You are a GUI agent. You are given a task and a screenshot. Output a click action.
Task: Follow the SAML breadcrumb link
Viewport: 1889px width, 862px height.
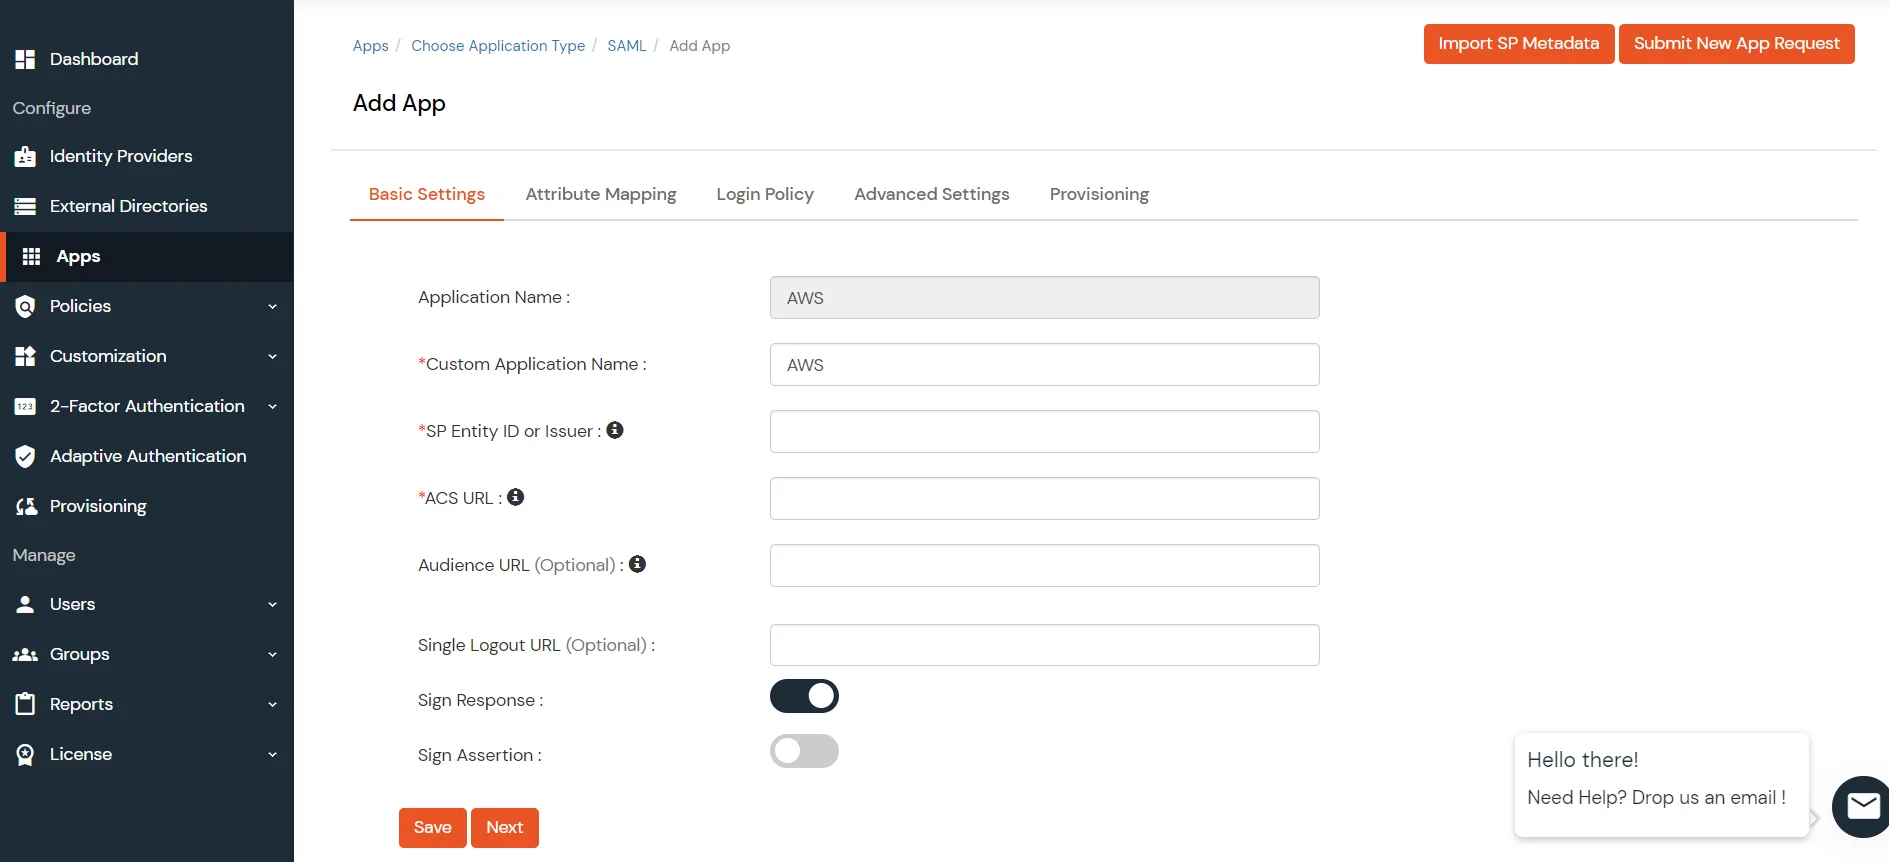pyautogui.click(x=627, y=46)
